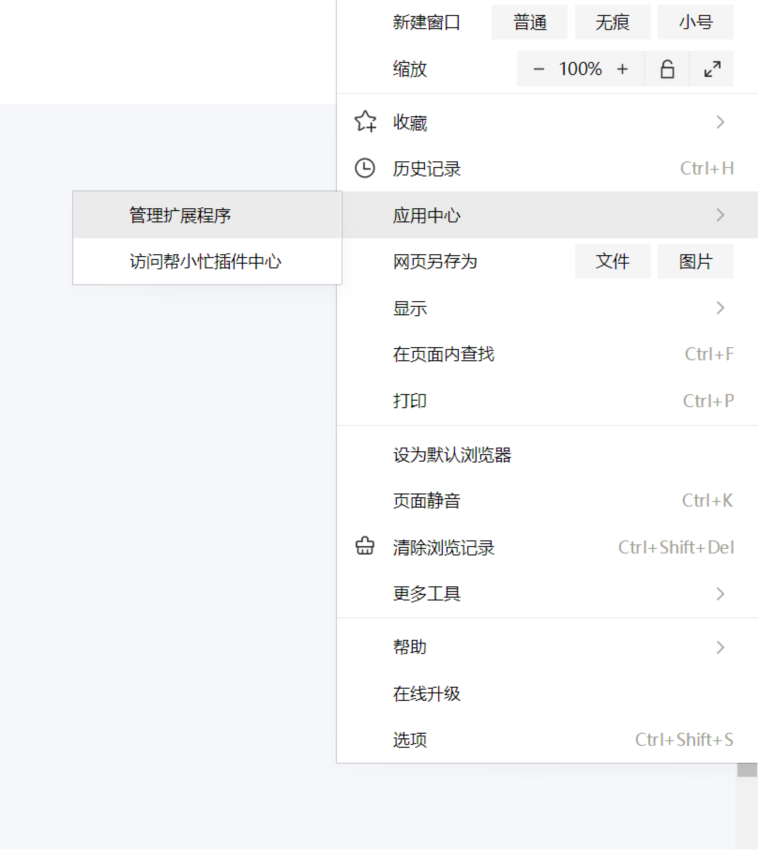Expand the 显示 submenu arrow
This screenshot has width=758, height=850.
[x=720, y=308]
